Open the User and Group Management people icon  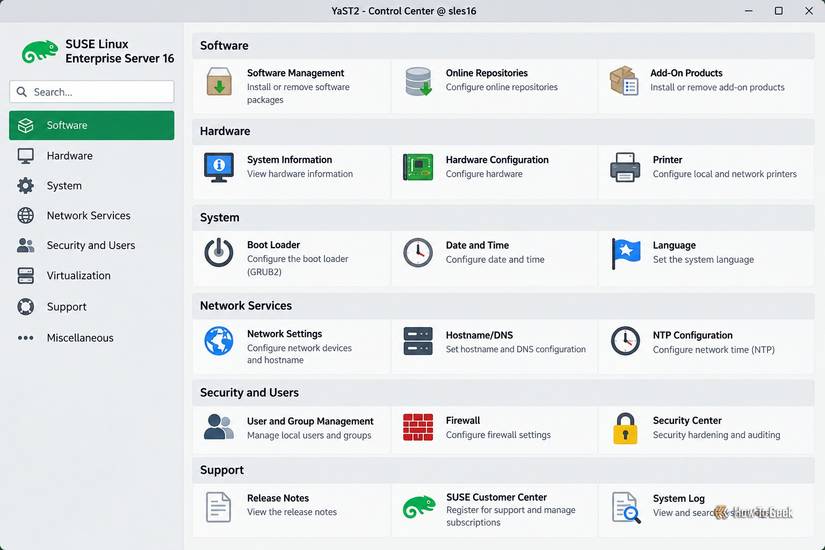click(x=219, y=427)
